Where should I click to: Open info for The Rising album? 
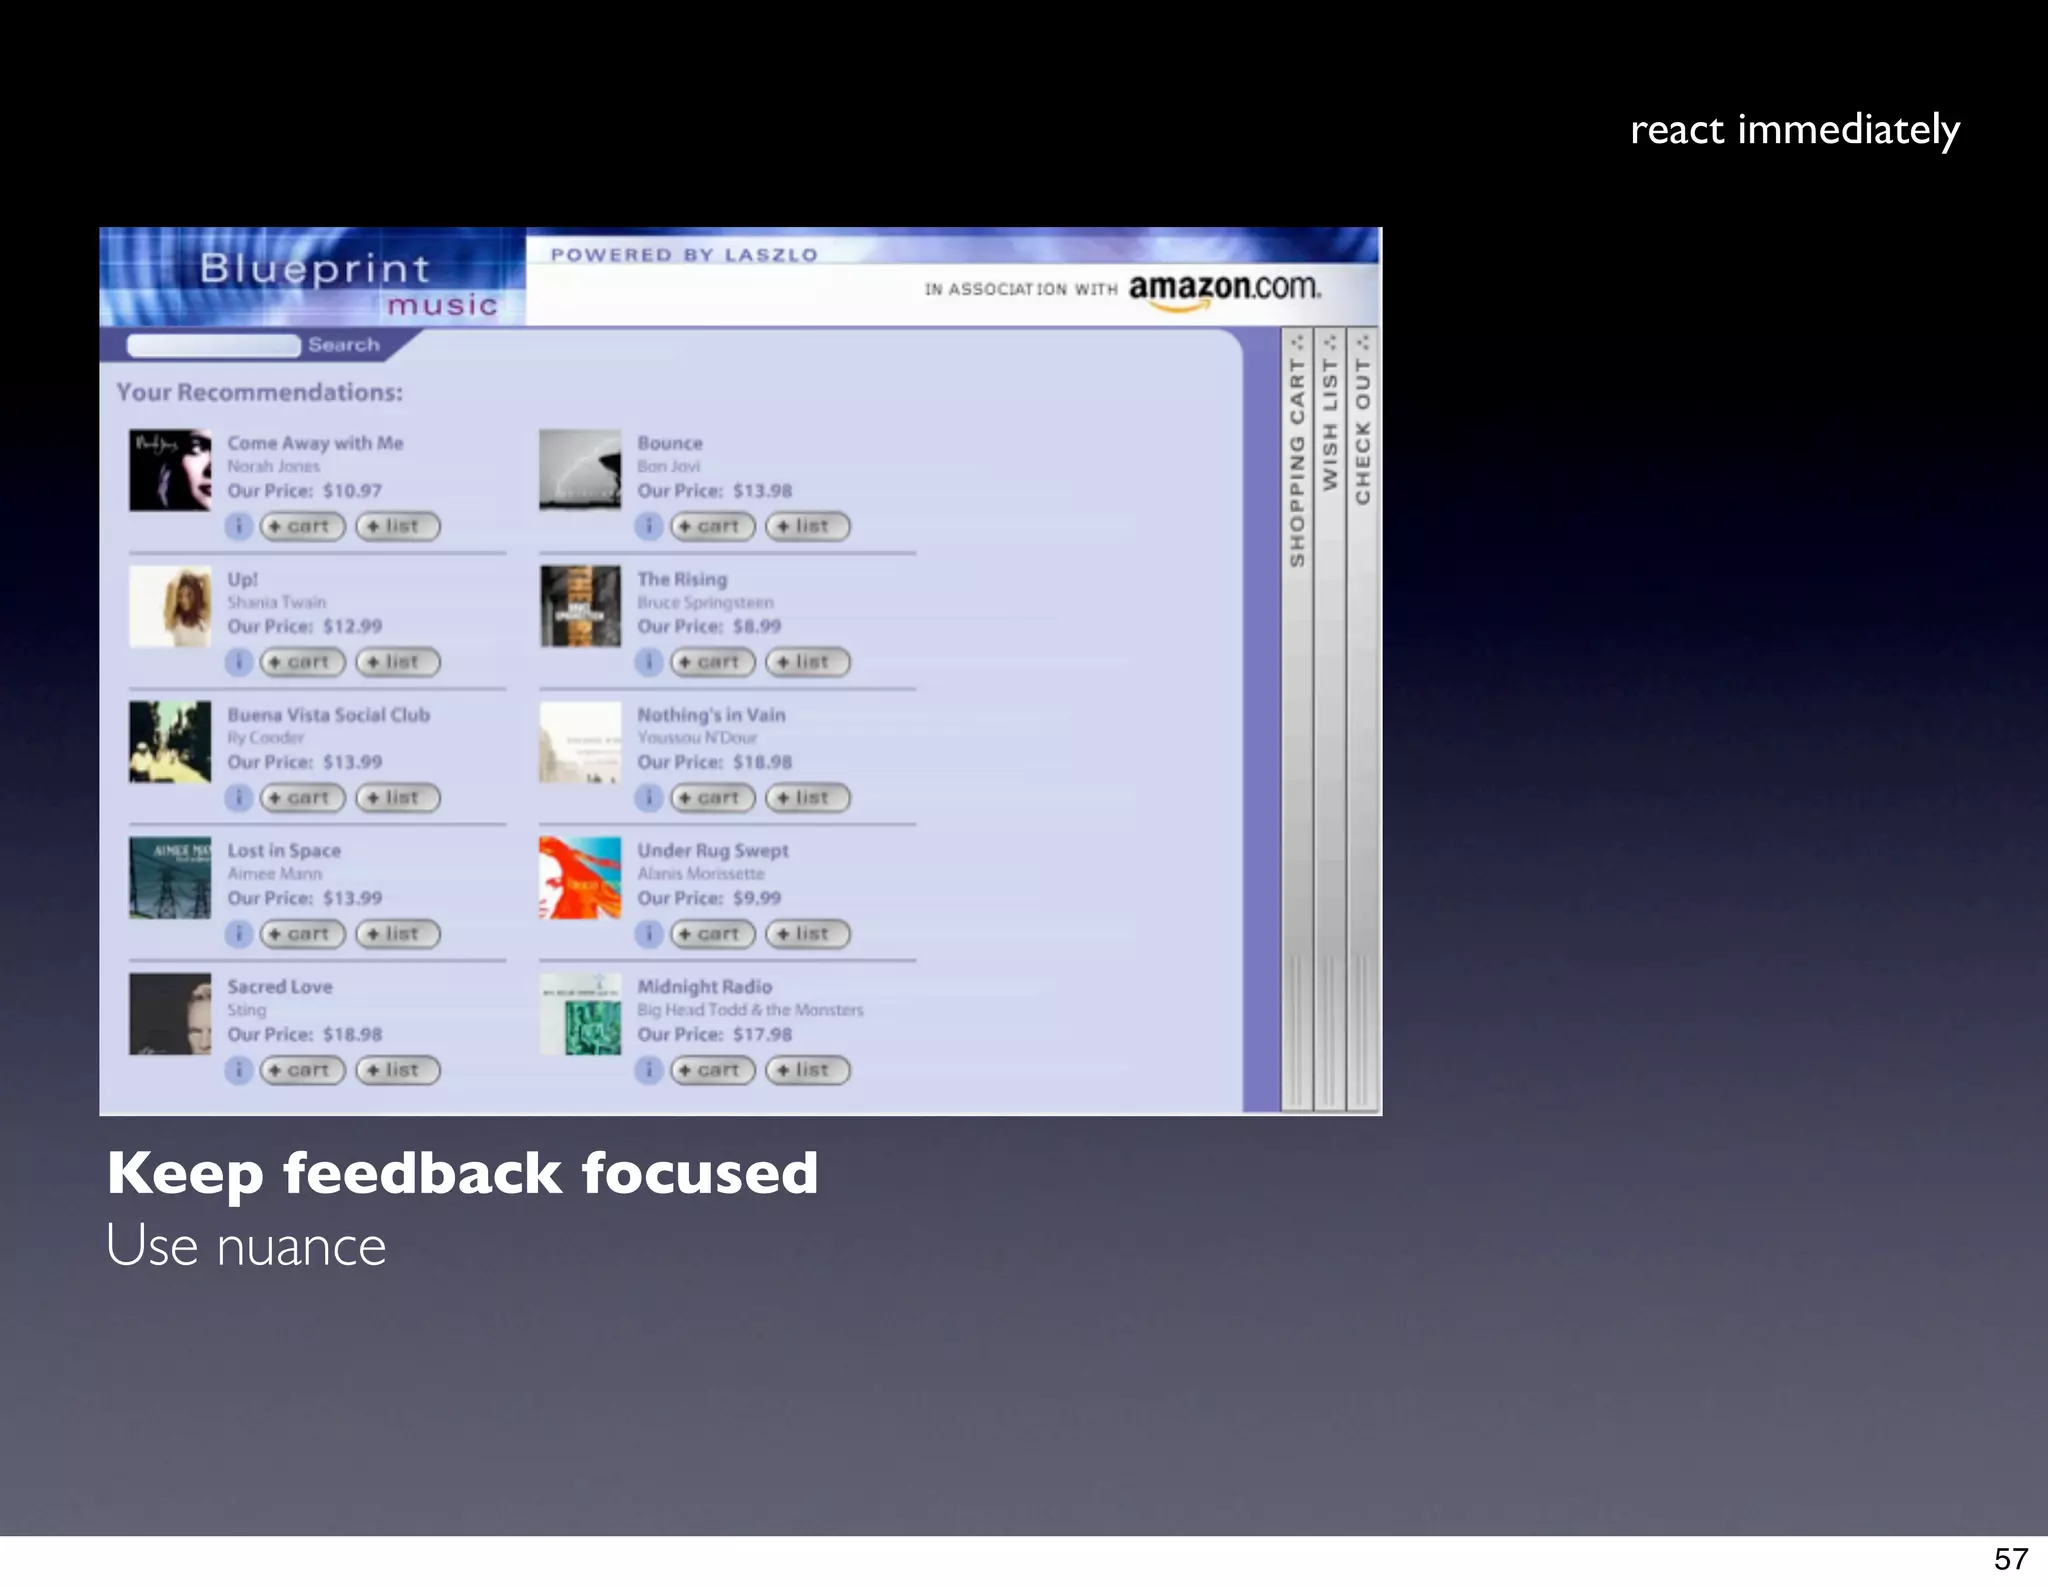tap(649, 662)
